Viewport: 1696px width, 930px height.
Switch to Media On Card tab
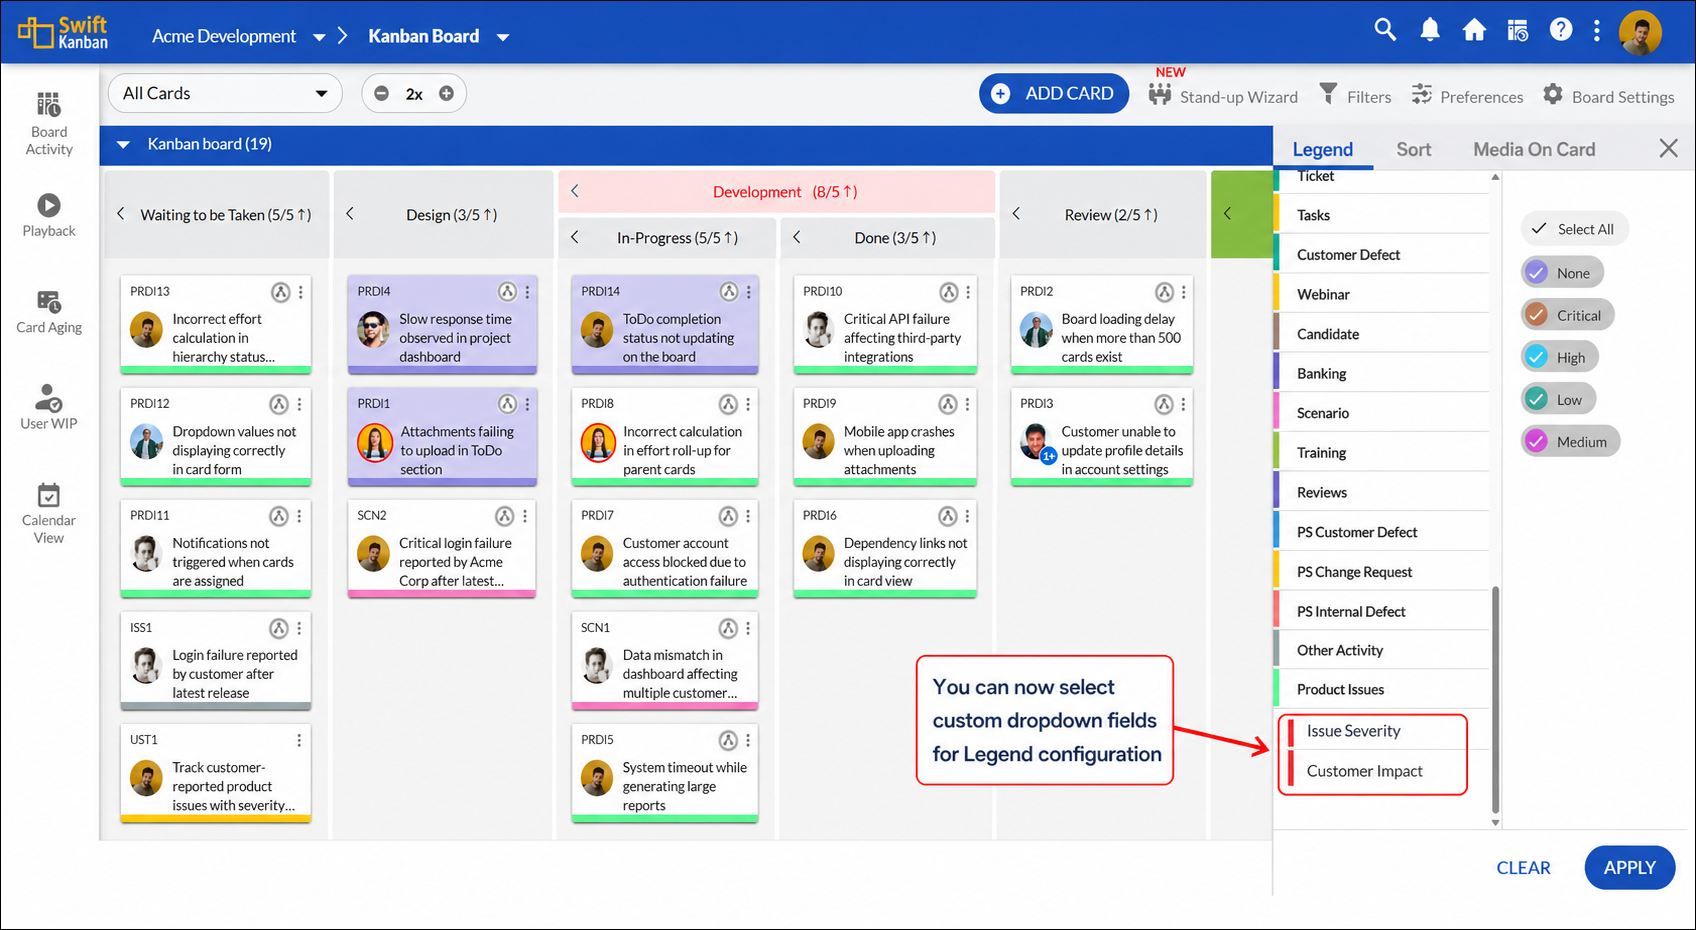tap(1533, 149)
